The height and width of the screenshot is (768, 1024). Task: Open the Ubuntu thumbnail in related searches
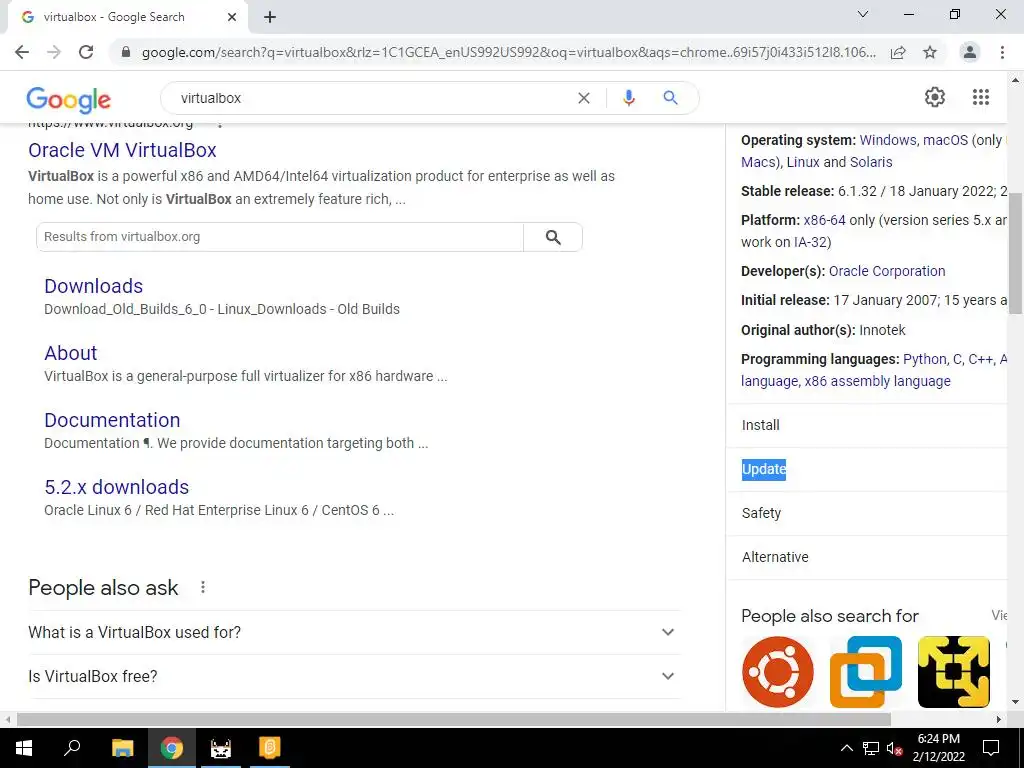[778, 672]
